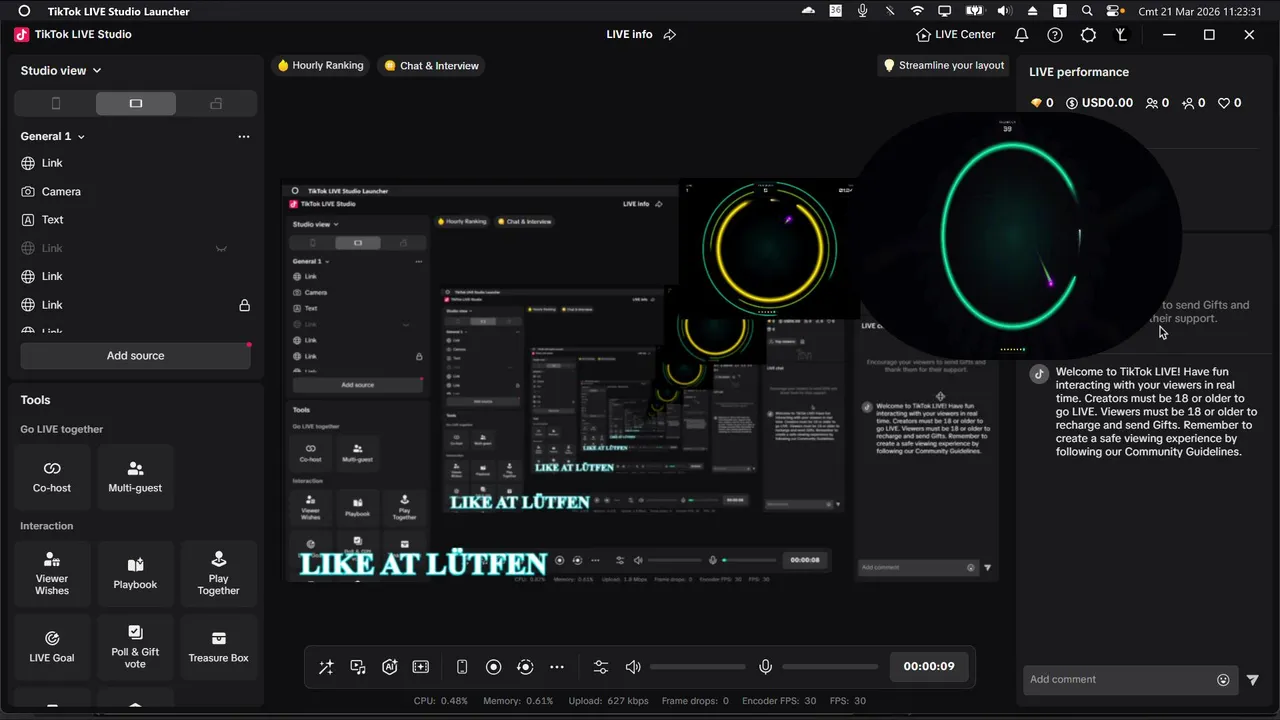Open macOS Control Center icon
The image size is (1280, 720).
(1113, 11)
